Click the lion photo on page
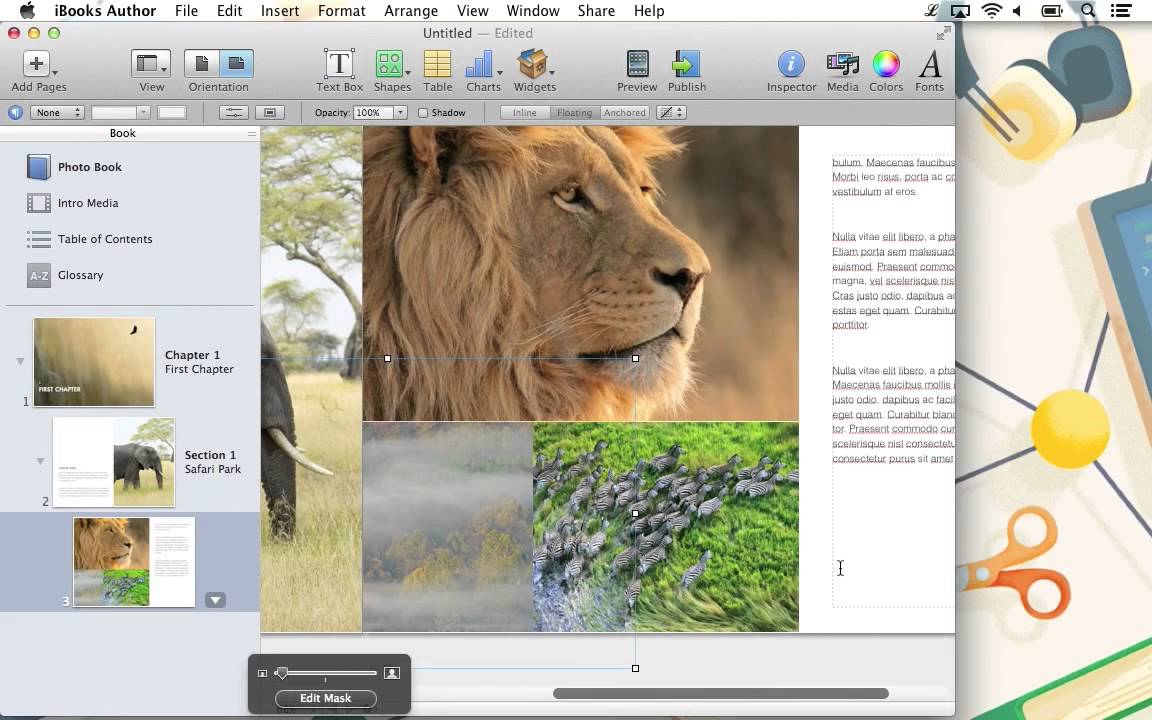Viewport: 1152px width, 720px height. click(580, 273)
